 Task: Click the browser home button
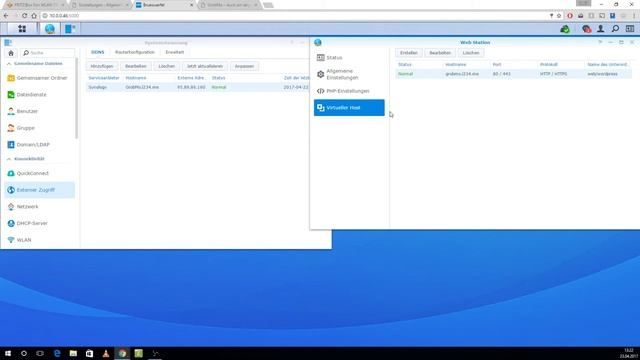34,16
